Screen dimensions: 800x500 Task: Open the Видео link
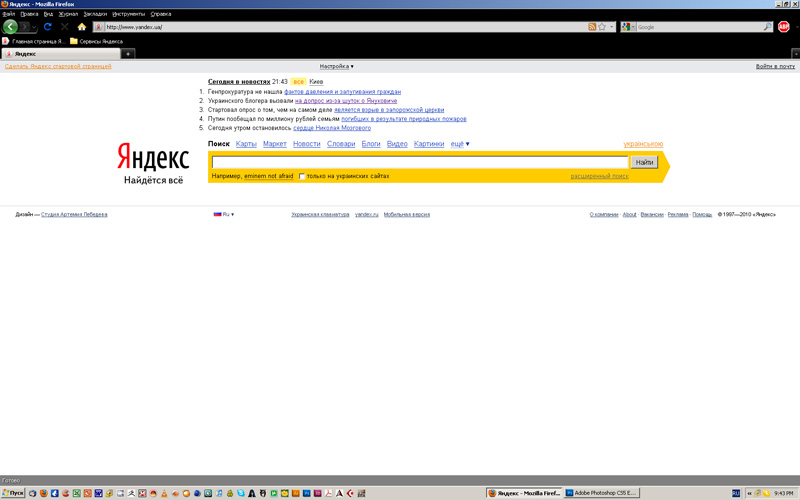click(397, 144)
